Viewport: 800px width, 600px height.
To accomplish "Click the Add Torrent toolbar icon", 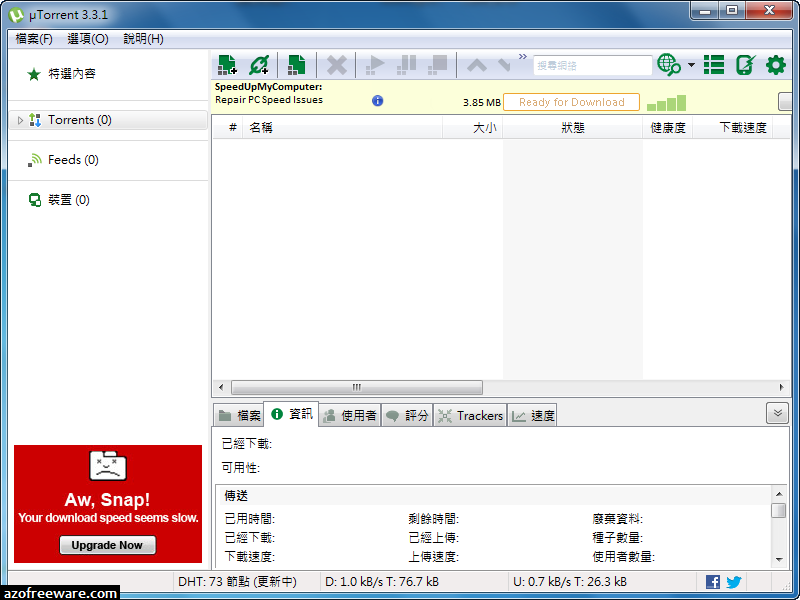I will (227, 65).
